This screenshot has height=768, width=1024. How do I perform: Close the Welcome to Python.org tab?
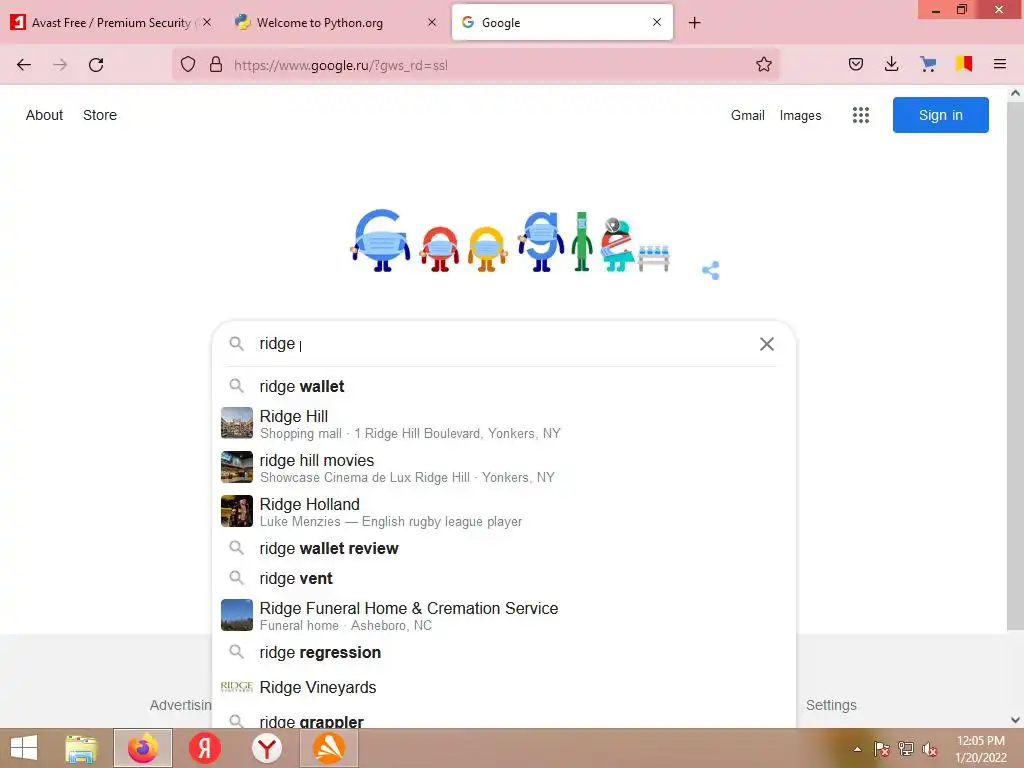[432, 22]
